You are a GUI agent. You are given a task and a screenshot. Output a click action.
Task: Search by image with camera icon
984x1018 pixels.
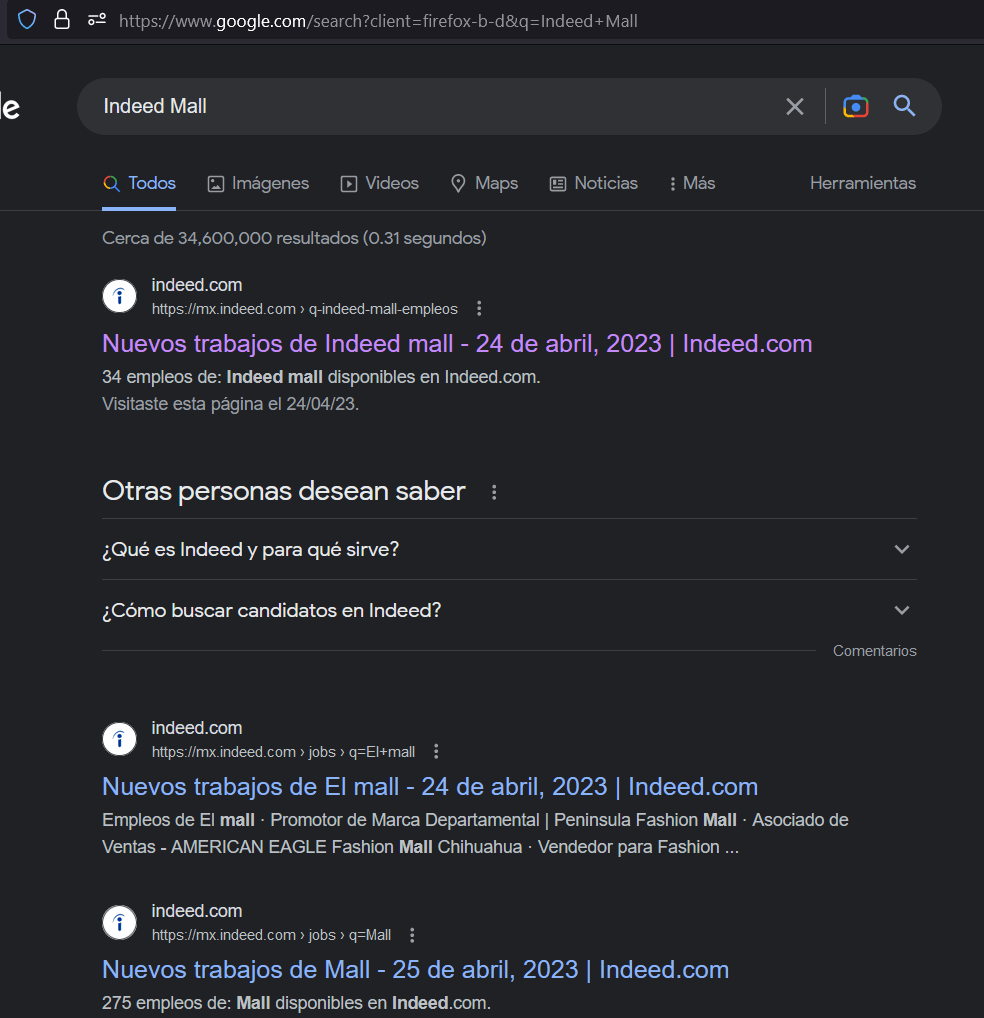click(x=855, y=106)
